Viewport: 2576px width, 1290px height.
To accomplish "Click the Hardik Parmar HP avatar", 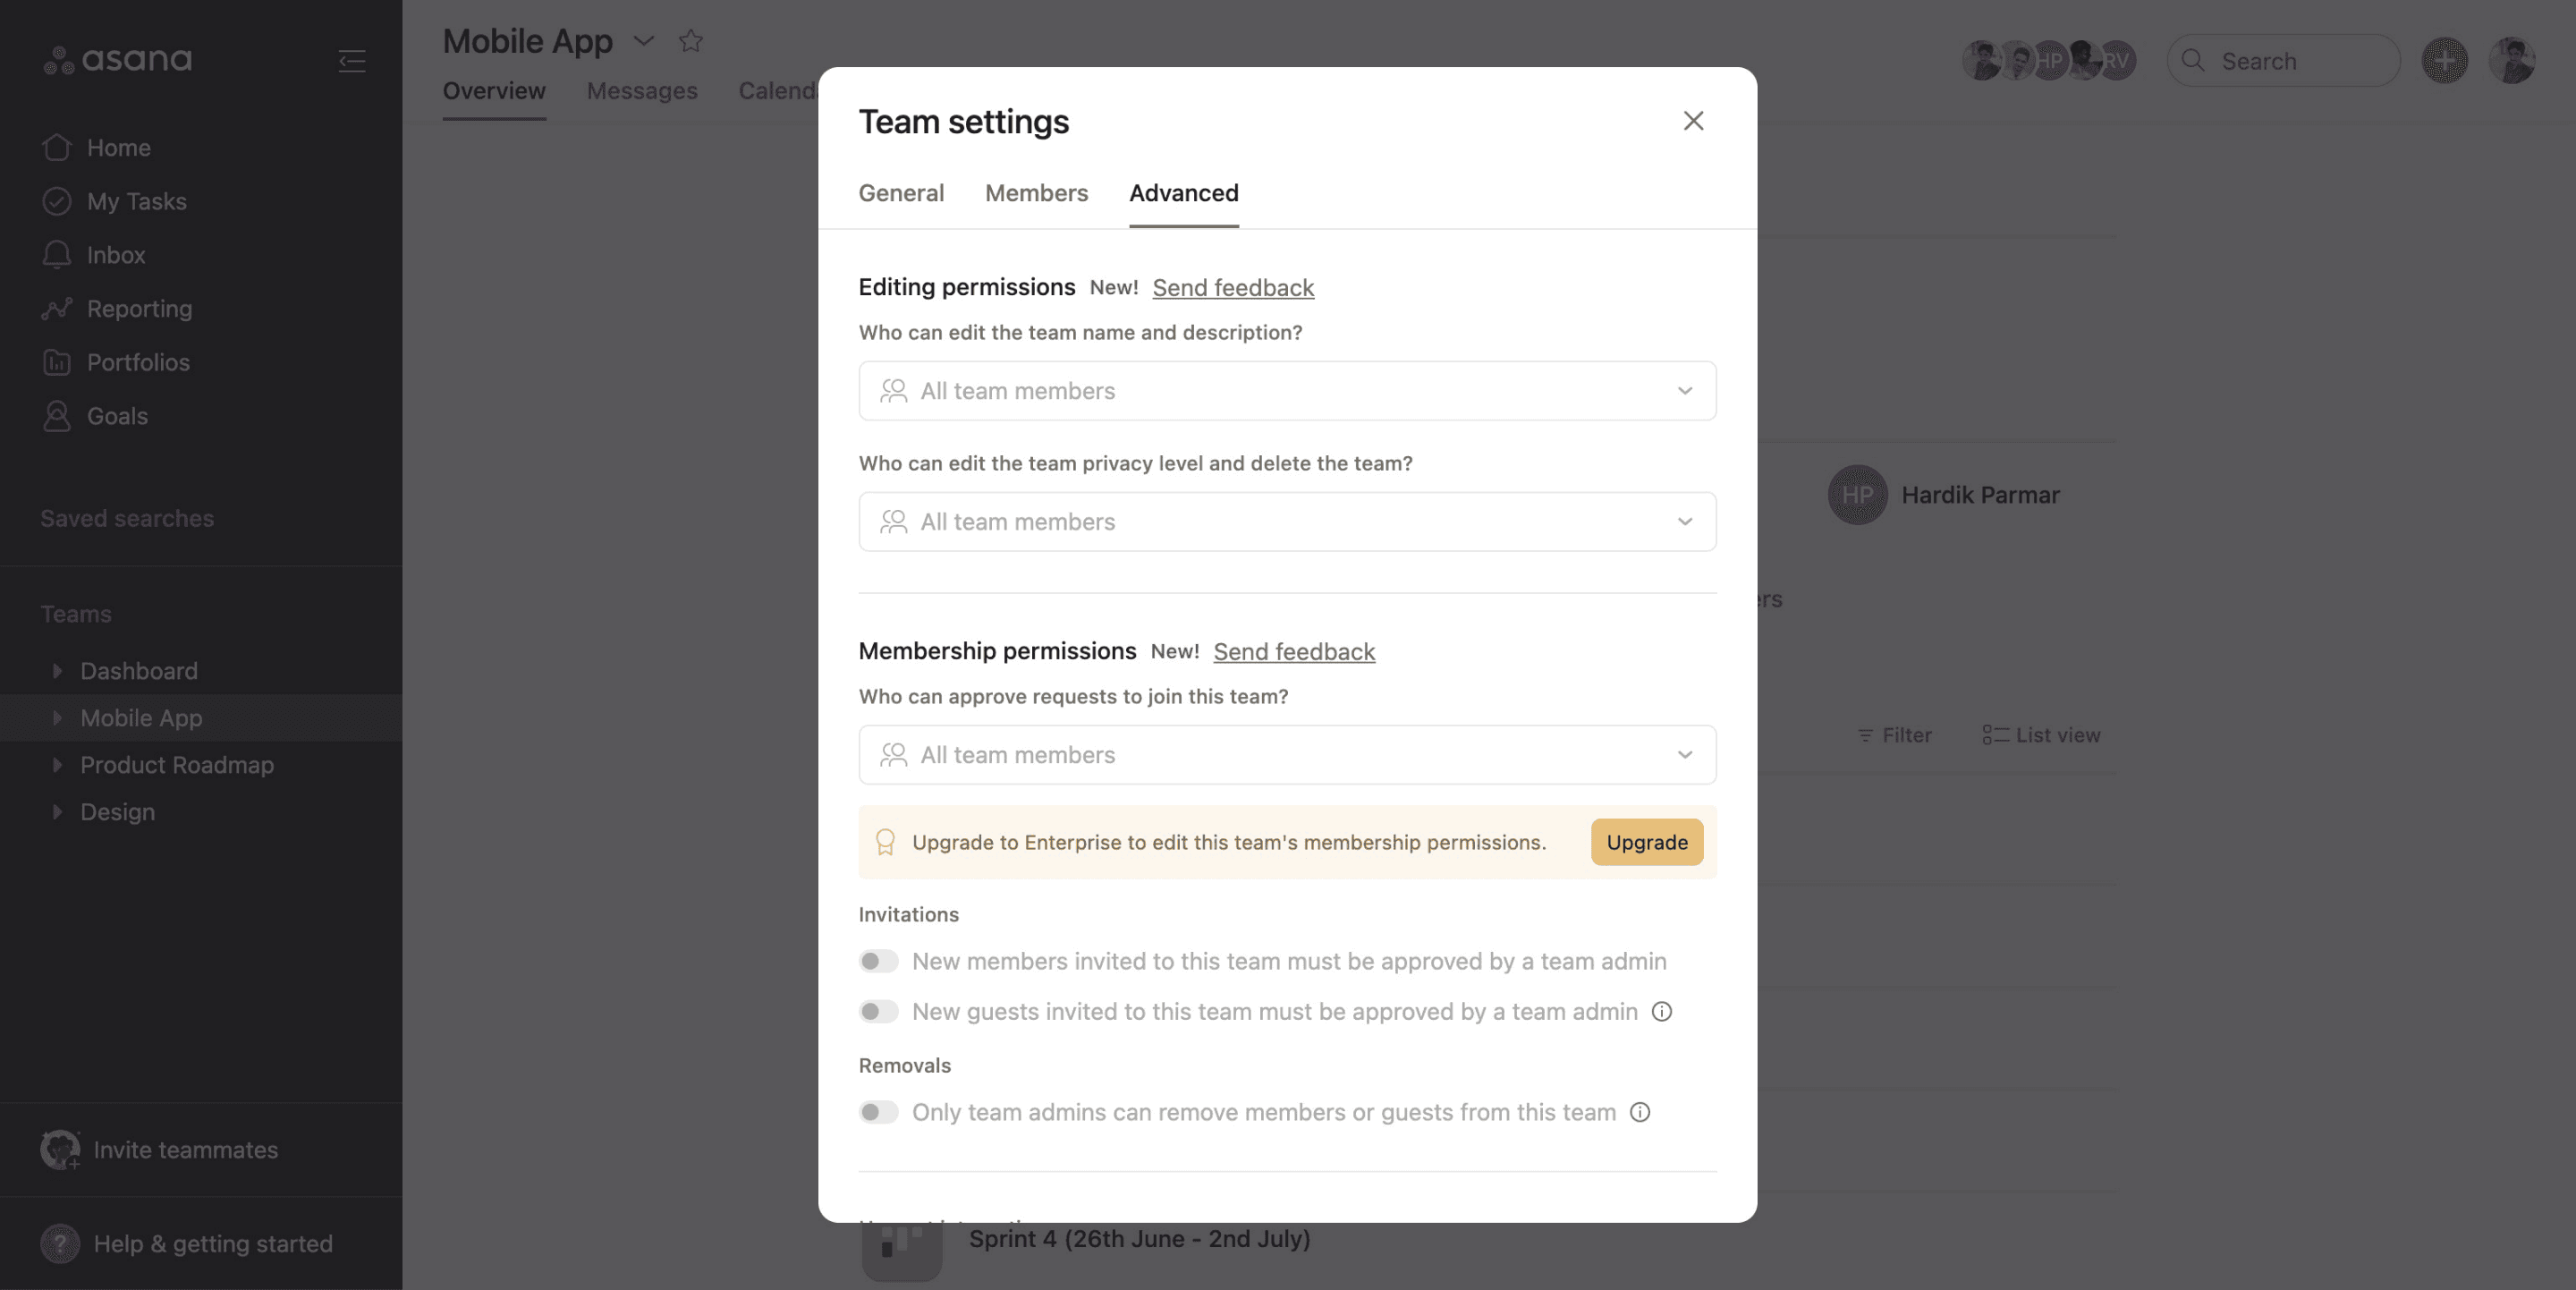I will pos(1857,495).
